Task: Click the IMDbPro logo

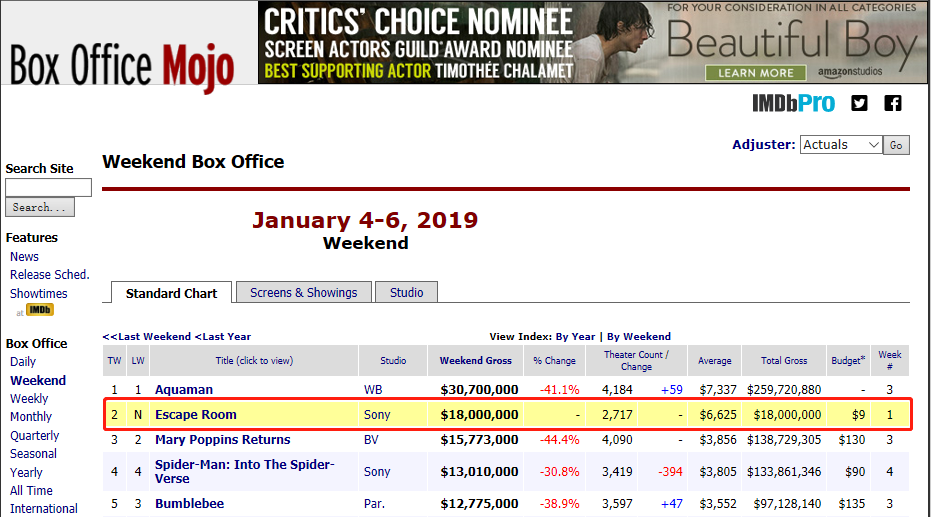Action: coord(793,103)
